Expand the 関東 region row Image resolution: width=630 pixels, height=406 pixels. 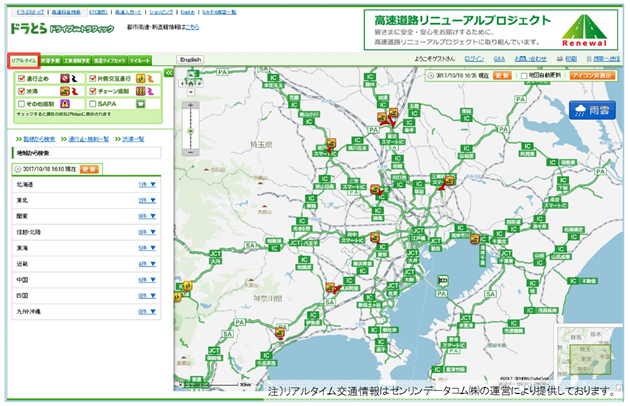[152, 215]
